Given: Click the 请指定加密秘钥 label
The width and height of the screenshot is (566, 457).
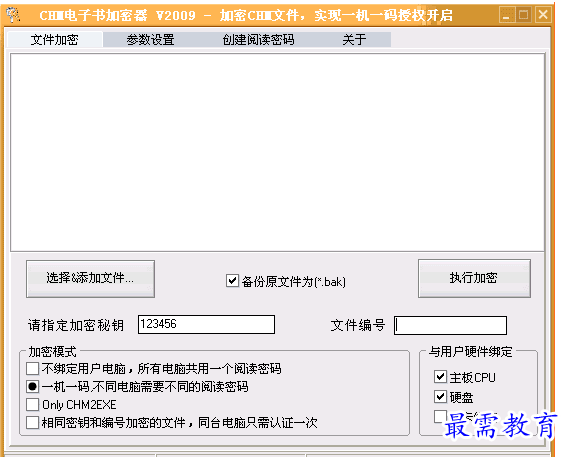Looking at the screenshot, I should [x=76, y=325].
